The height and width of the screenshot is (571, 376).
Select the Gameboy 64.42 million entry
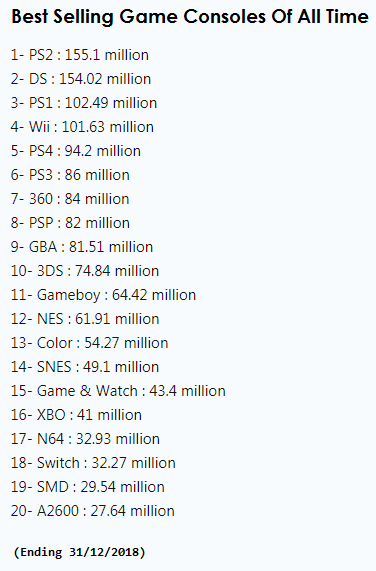click(x=103, y=295)
